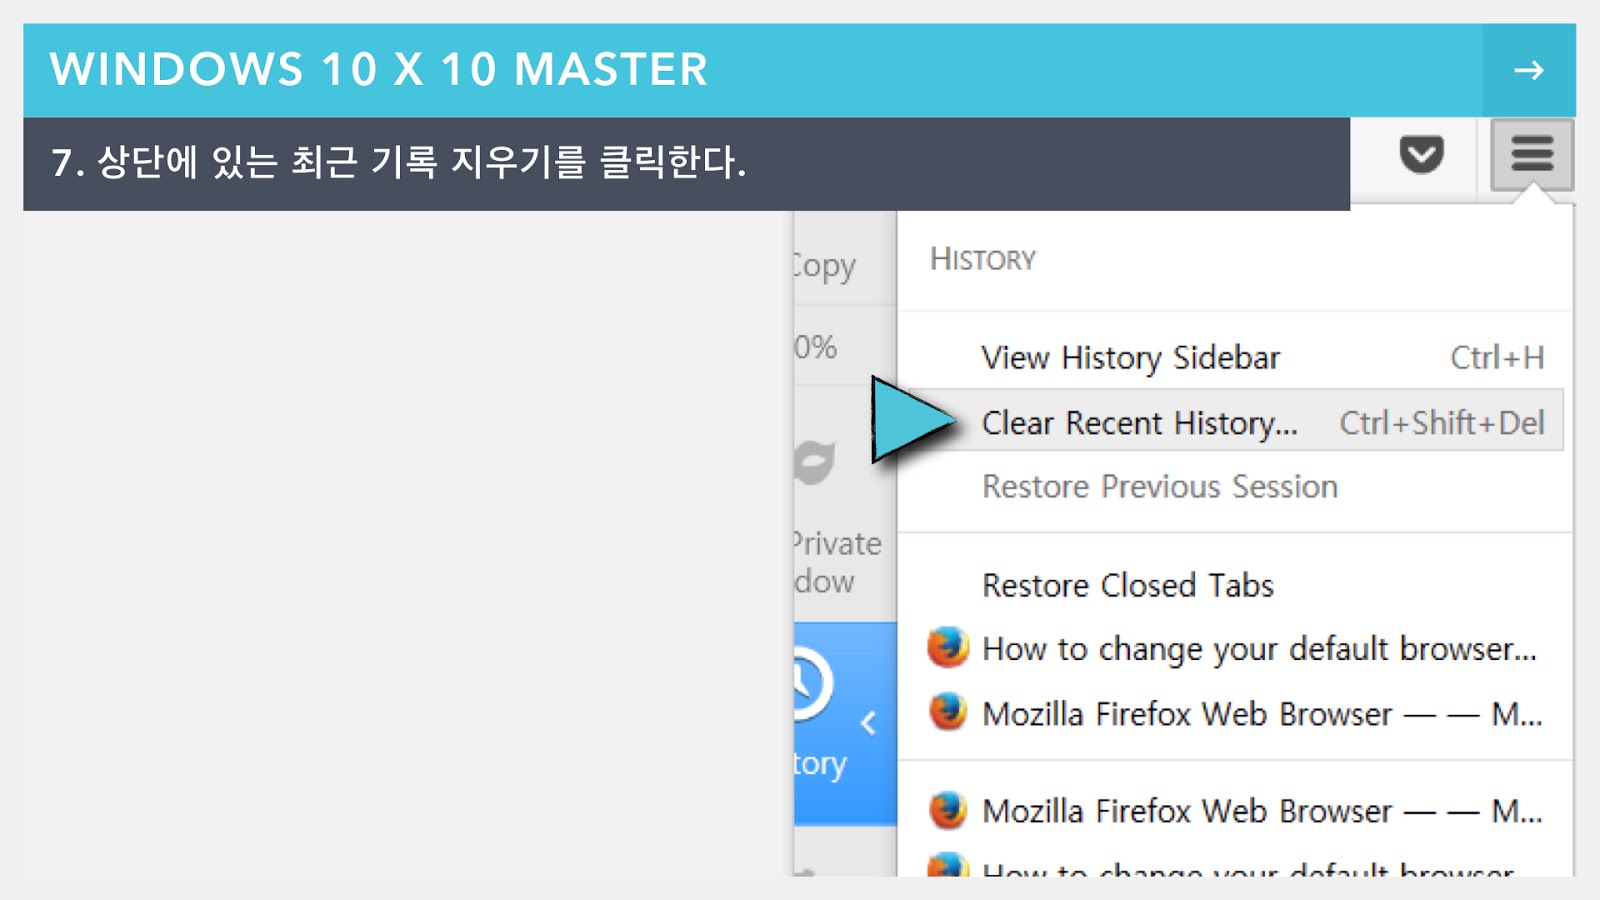
Task: Click the History panel header label
Action: pyautogui.click(x=983, y=259)
